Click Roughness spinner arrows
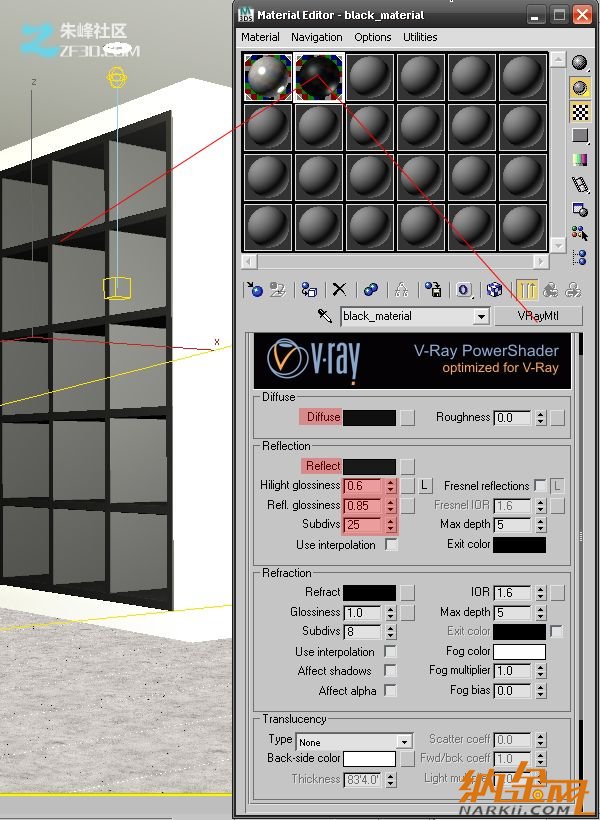Viewport: 600px width, 820px height. 541,417
